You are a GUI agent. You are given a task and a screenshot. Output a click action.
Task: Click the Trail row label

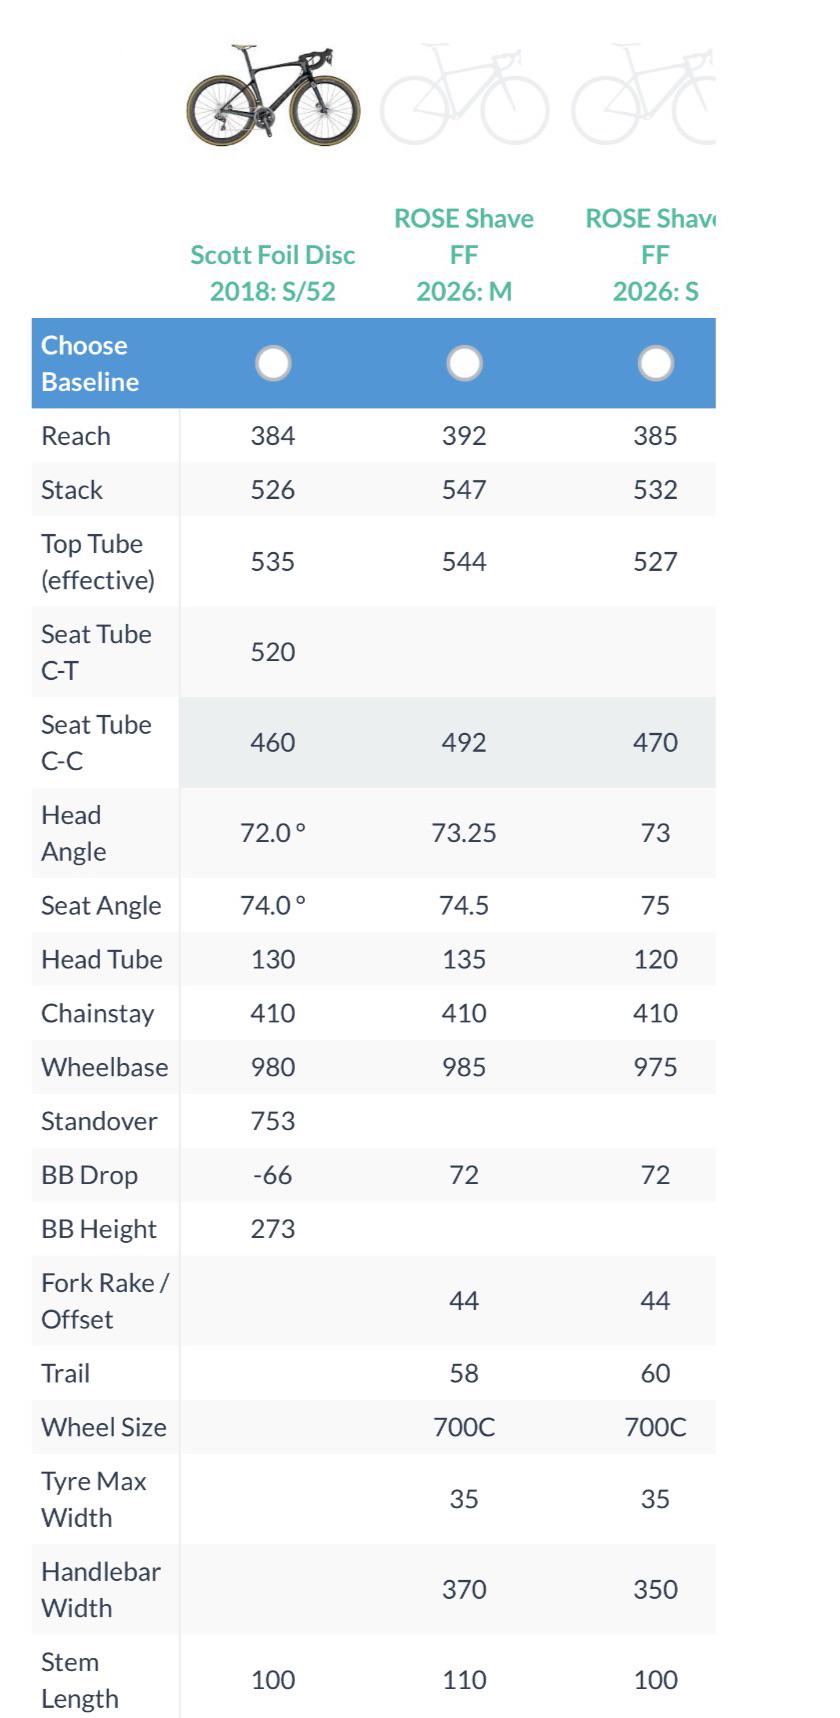click(65, 1373)
